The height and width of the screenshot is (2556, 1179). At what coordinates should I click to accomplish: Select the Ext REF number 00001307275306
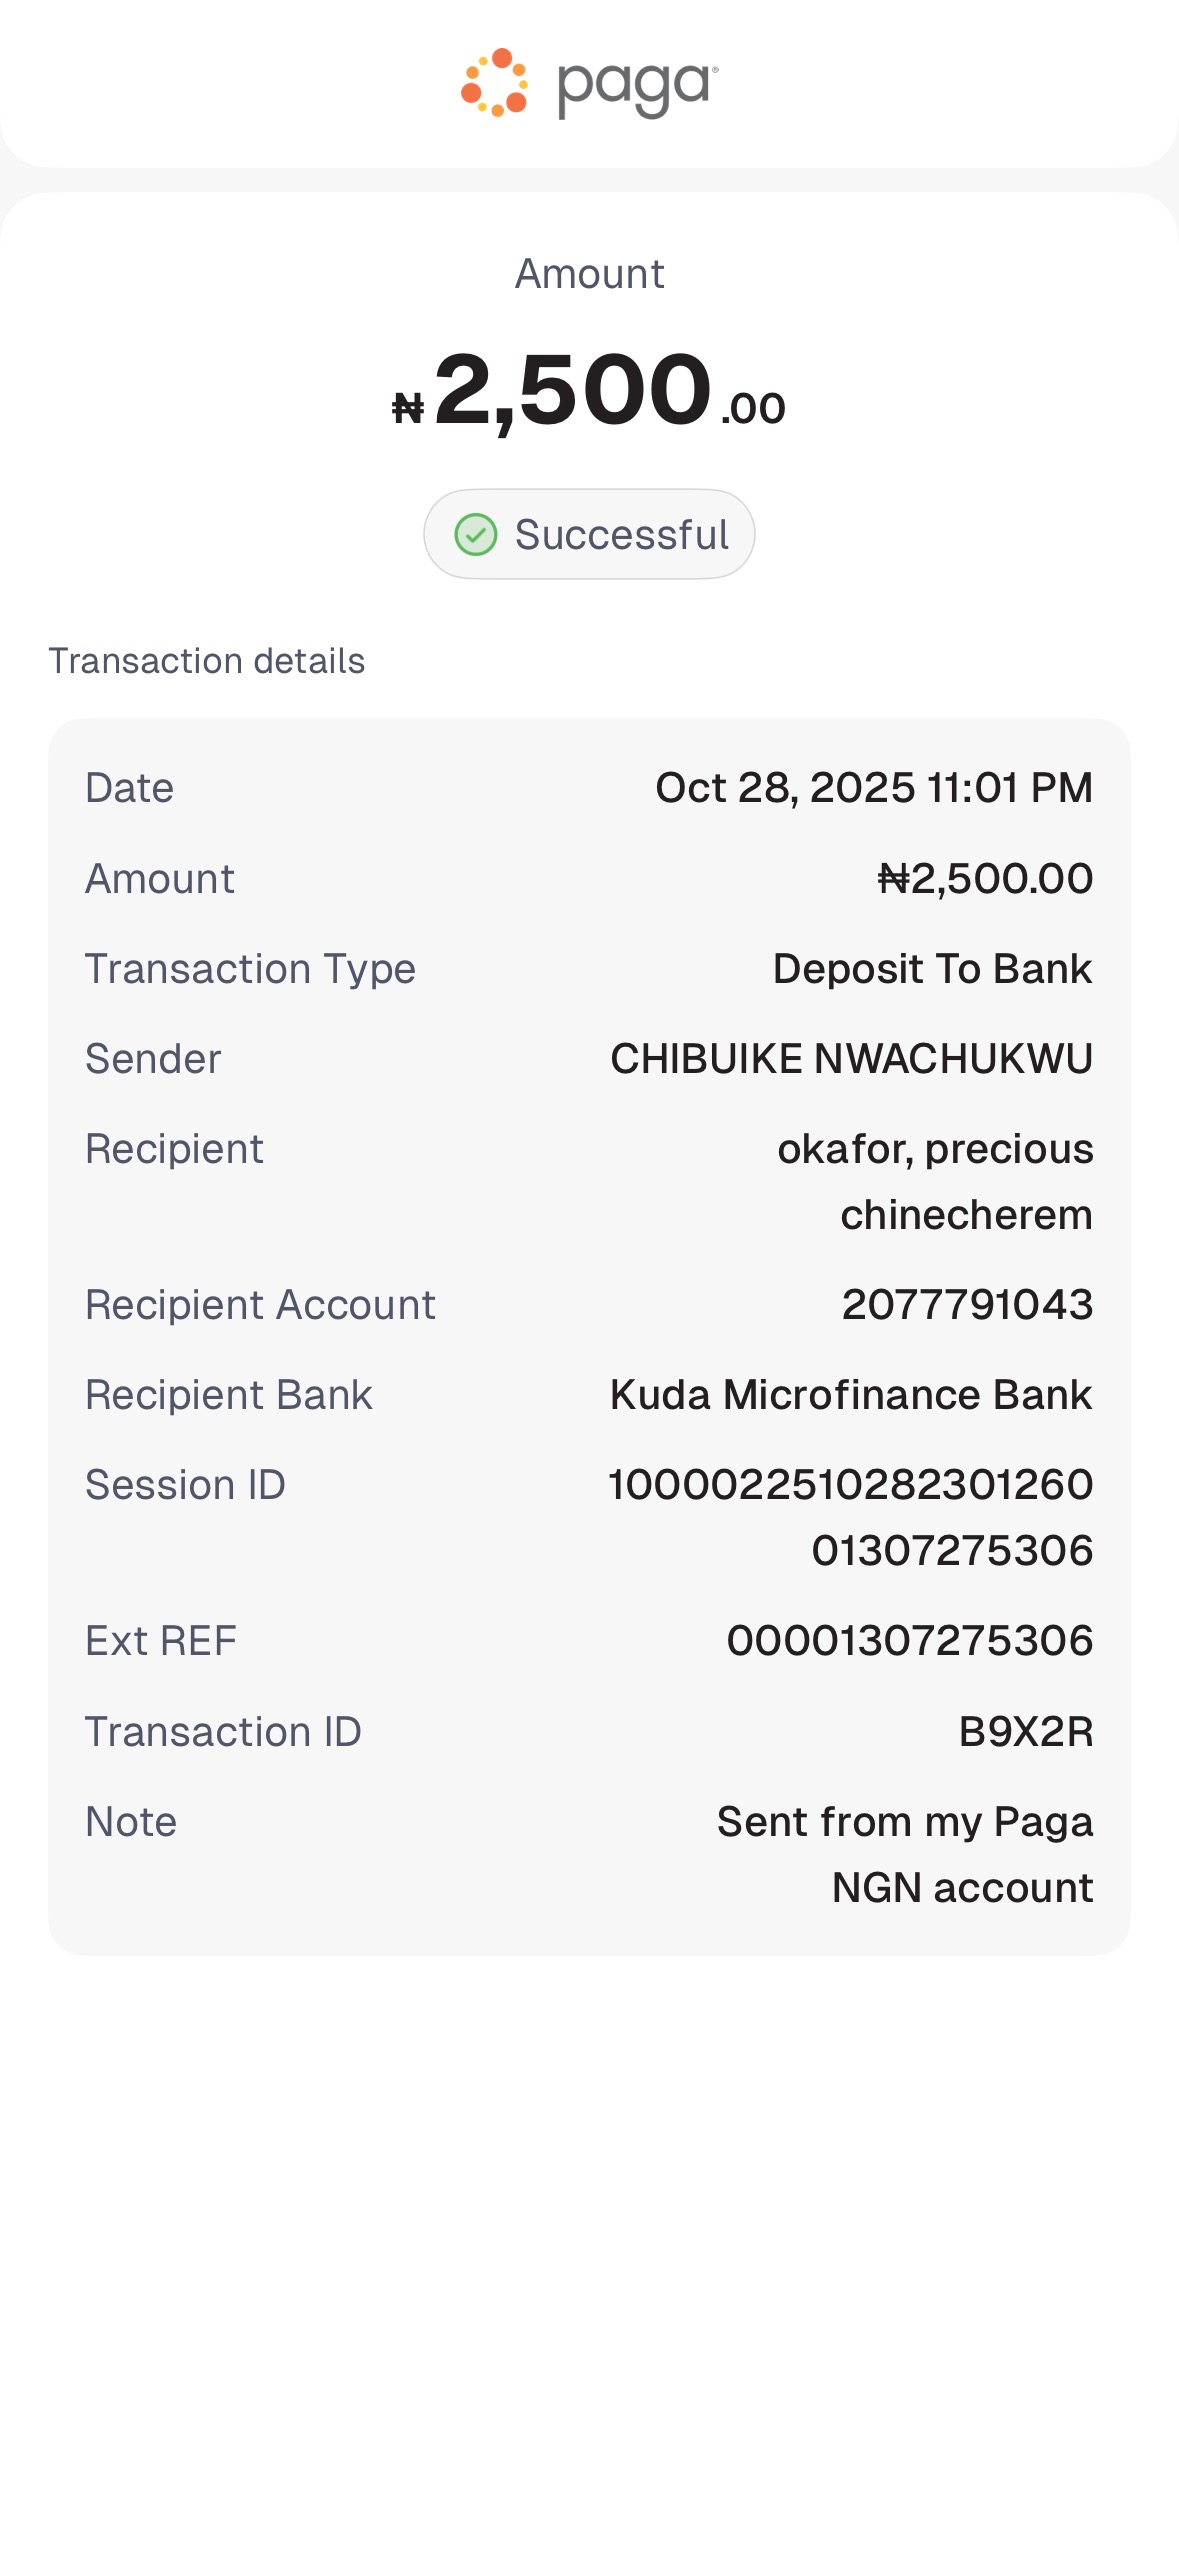910,1641
